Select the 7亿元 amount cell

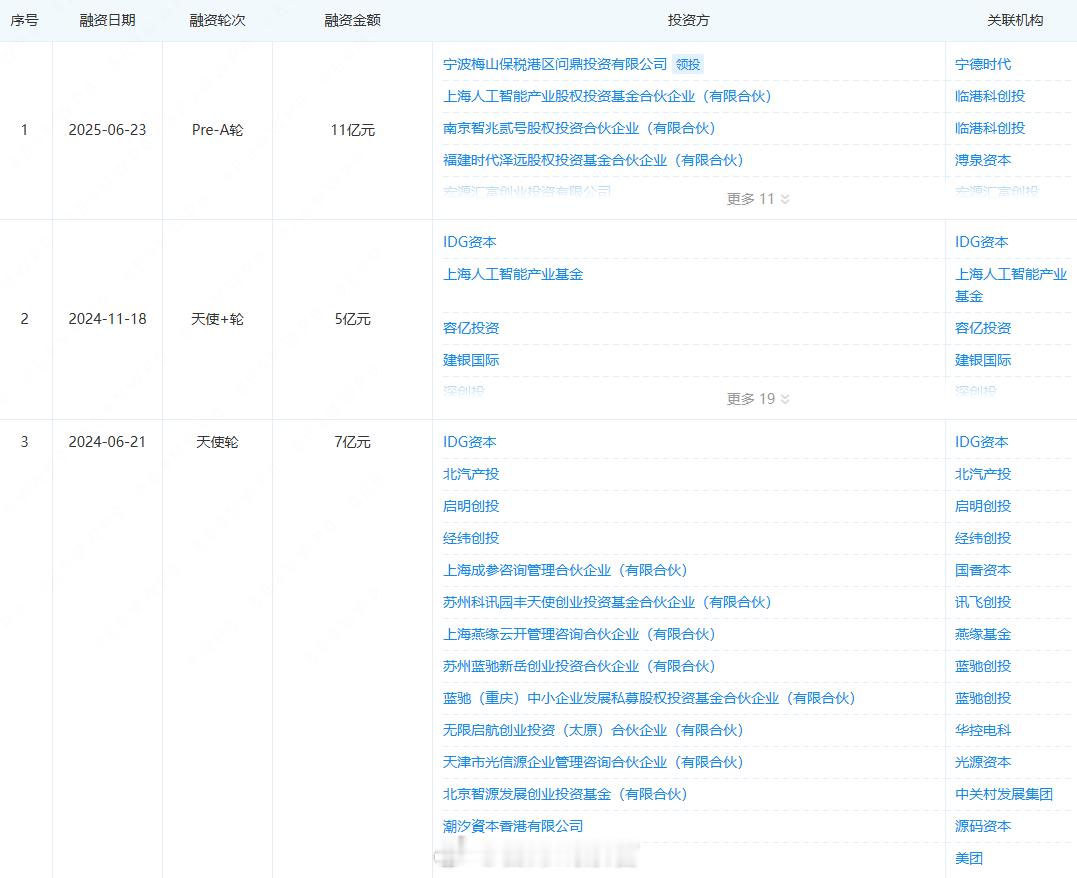(x=352, y=442)
